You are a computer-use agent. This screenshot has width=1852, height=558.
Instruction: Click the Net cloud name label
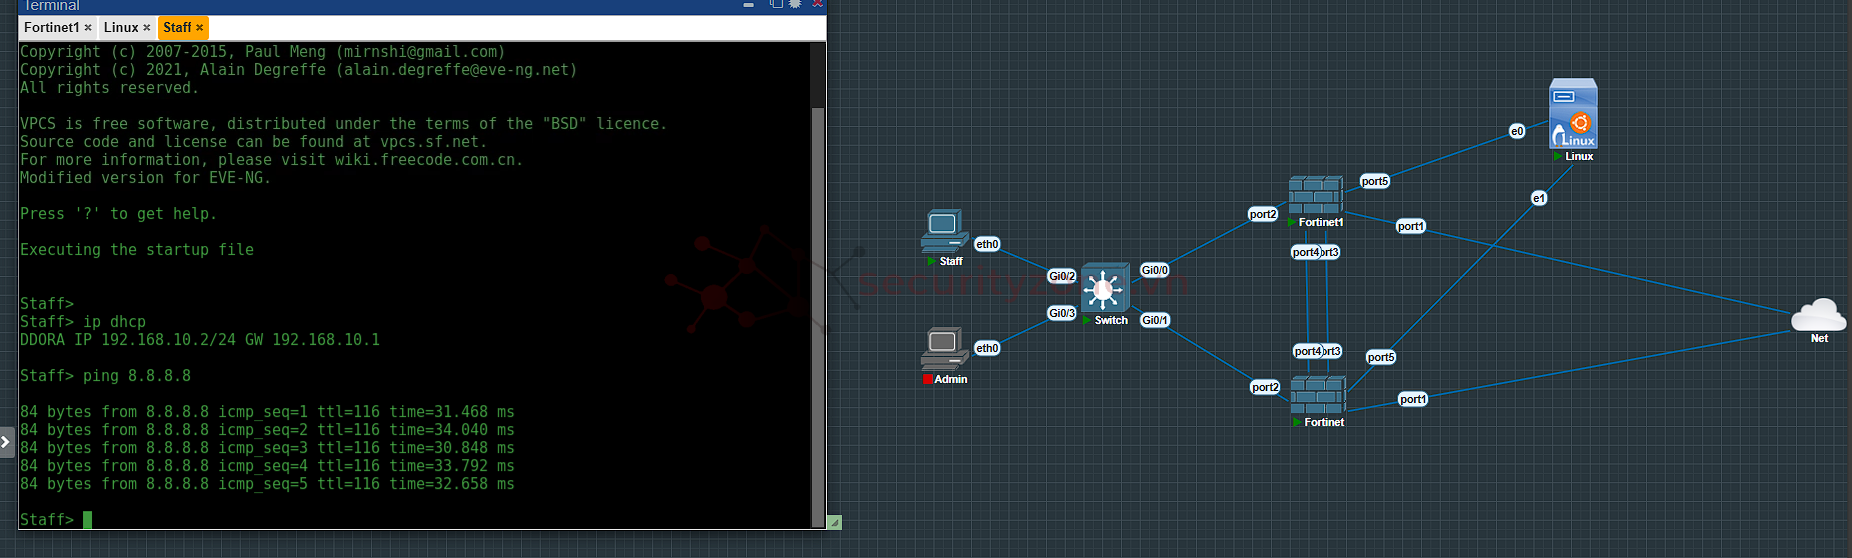(x=1819, y=338)
